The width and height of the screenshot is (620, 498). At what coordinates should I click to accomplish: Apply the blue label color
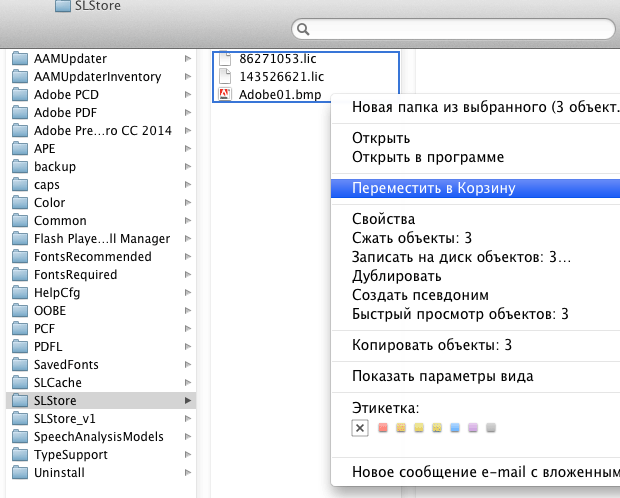pyautogui.click(x=455, y=428)
